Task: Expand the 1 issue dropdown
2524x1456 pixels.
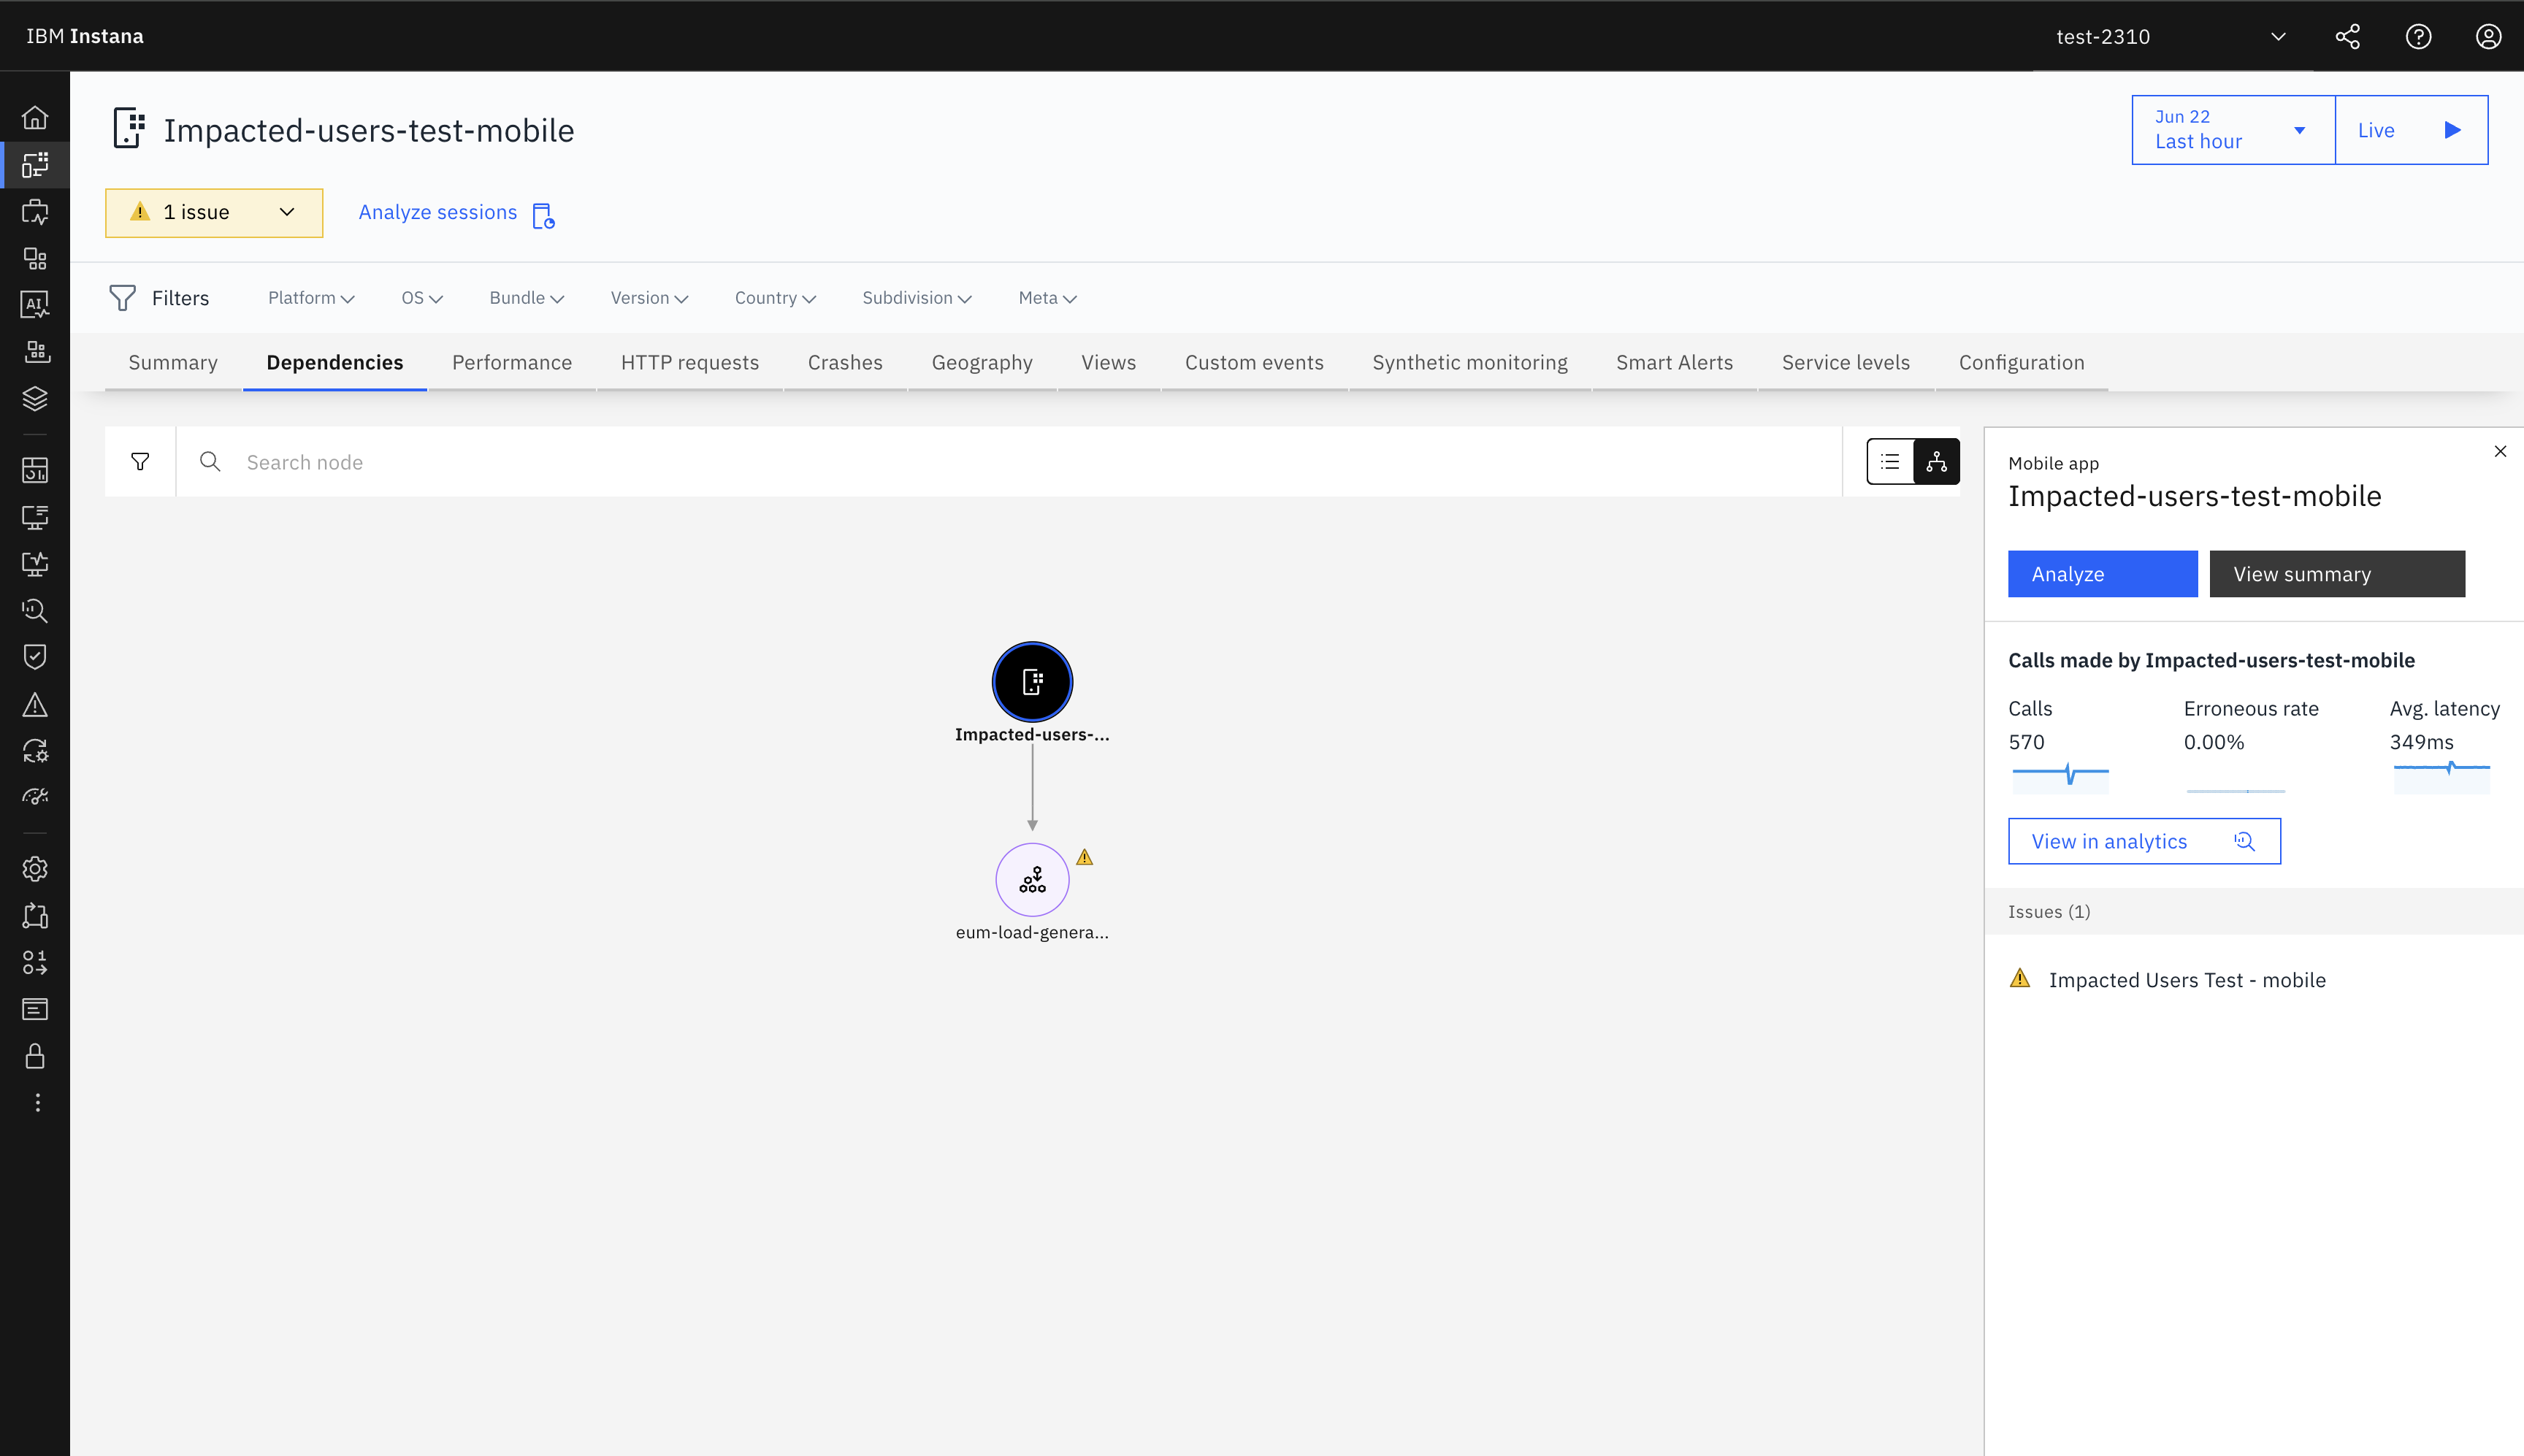Action: (214, 213)
